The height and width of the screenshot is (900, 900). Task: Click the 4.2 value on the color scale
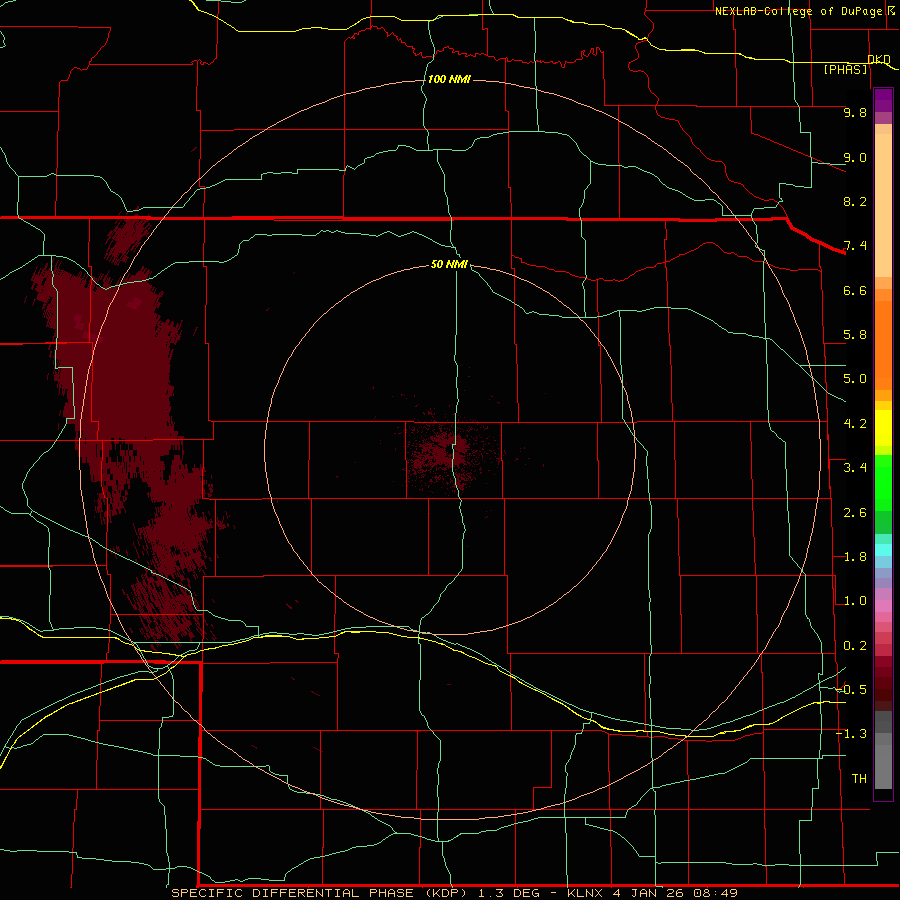pyautogui.click(x=855, y=424)
